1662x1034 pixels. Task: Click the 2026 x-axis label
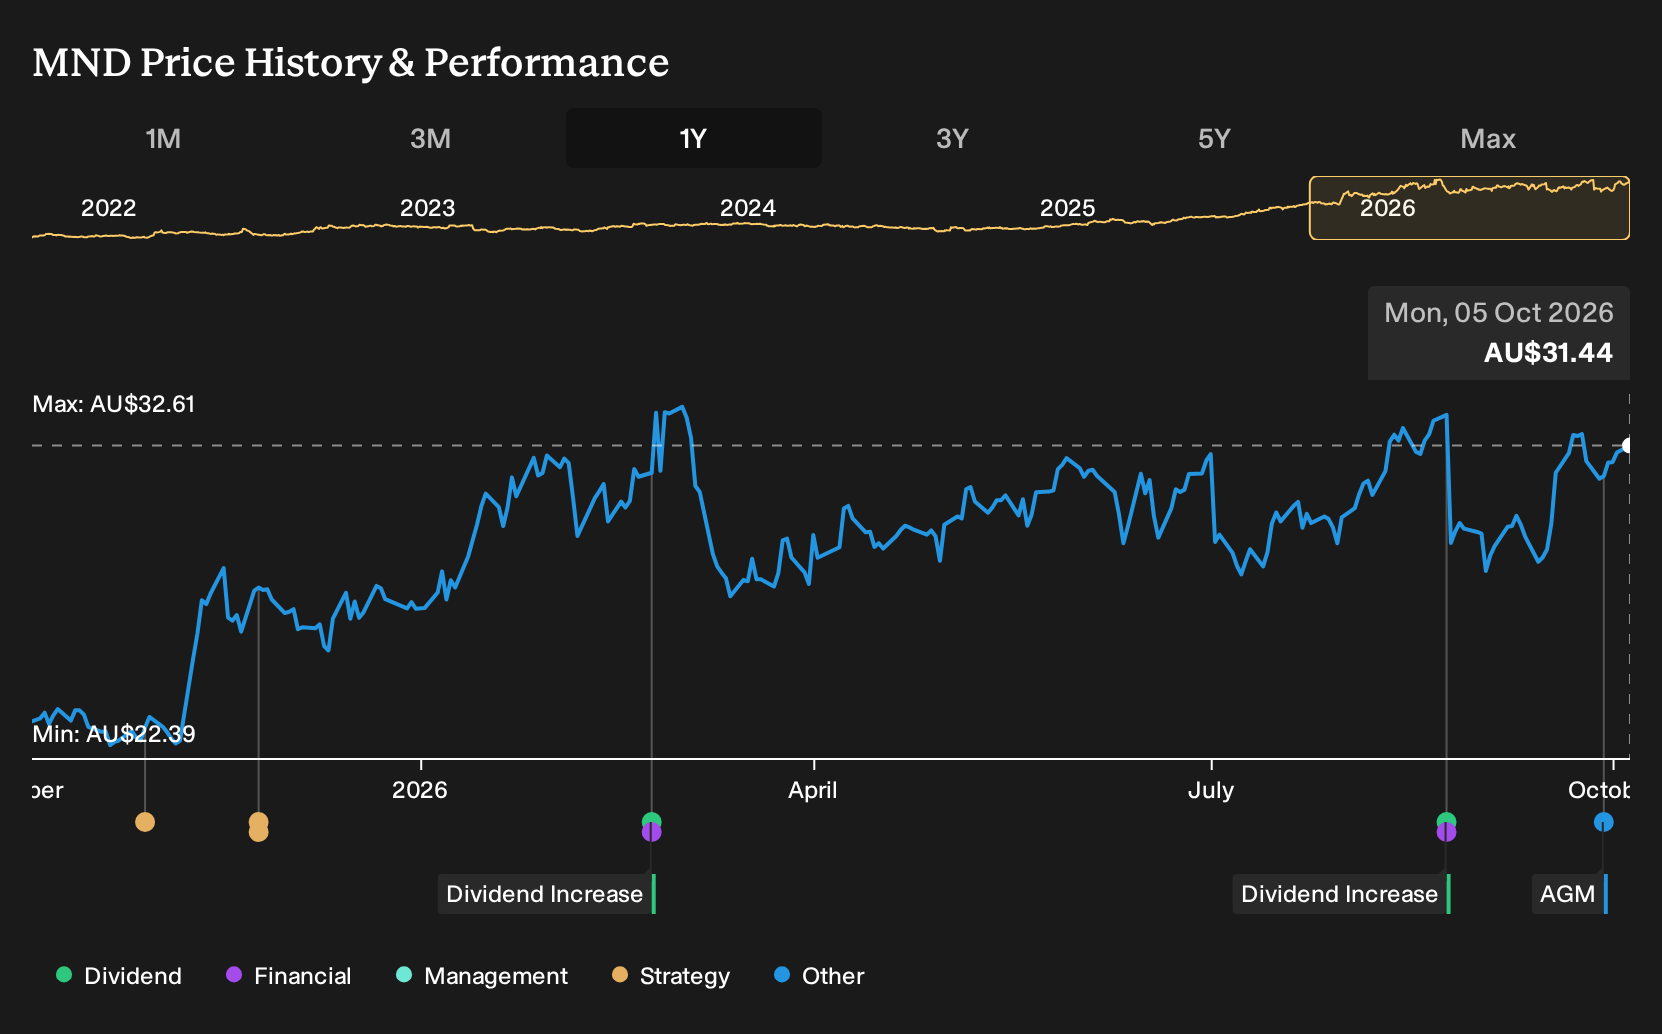pyautogui.click(x=420, y=790)
